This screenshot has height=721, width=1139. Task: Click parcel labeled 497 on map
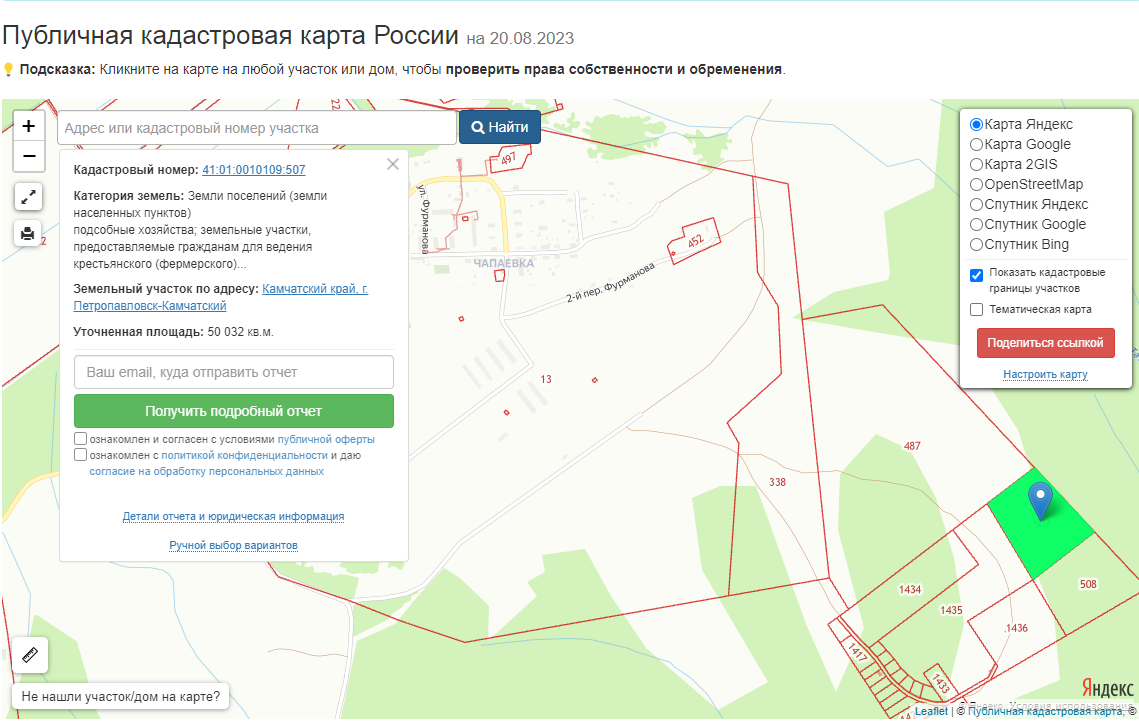coord(508,158)
